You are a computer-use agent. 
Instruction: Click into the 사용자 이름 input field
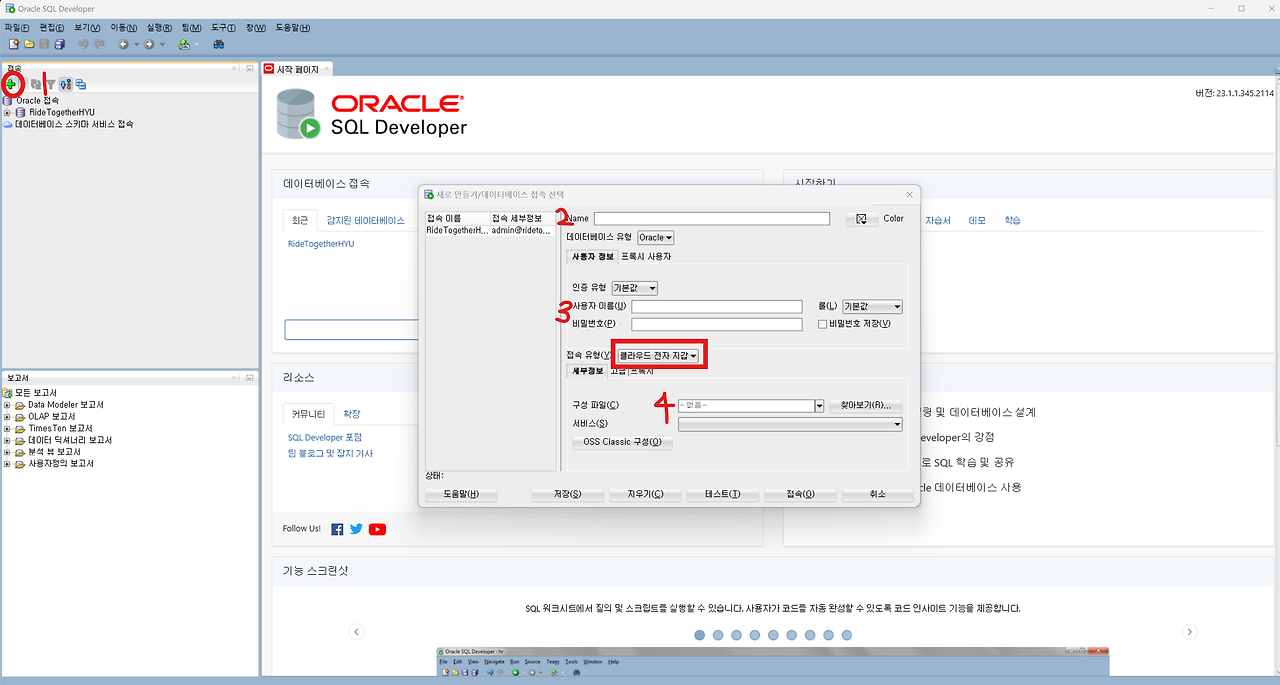[x=717, y=307]
